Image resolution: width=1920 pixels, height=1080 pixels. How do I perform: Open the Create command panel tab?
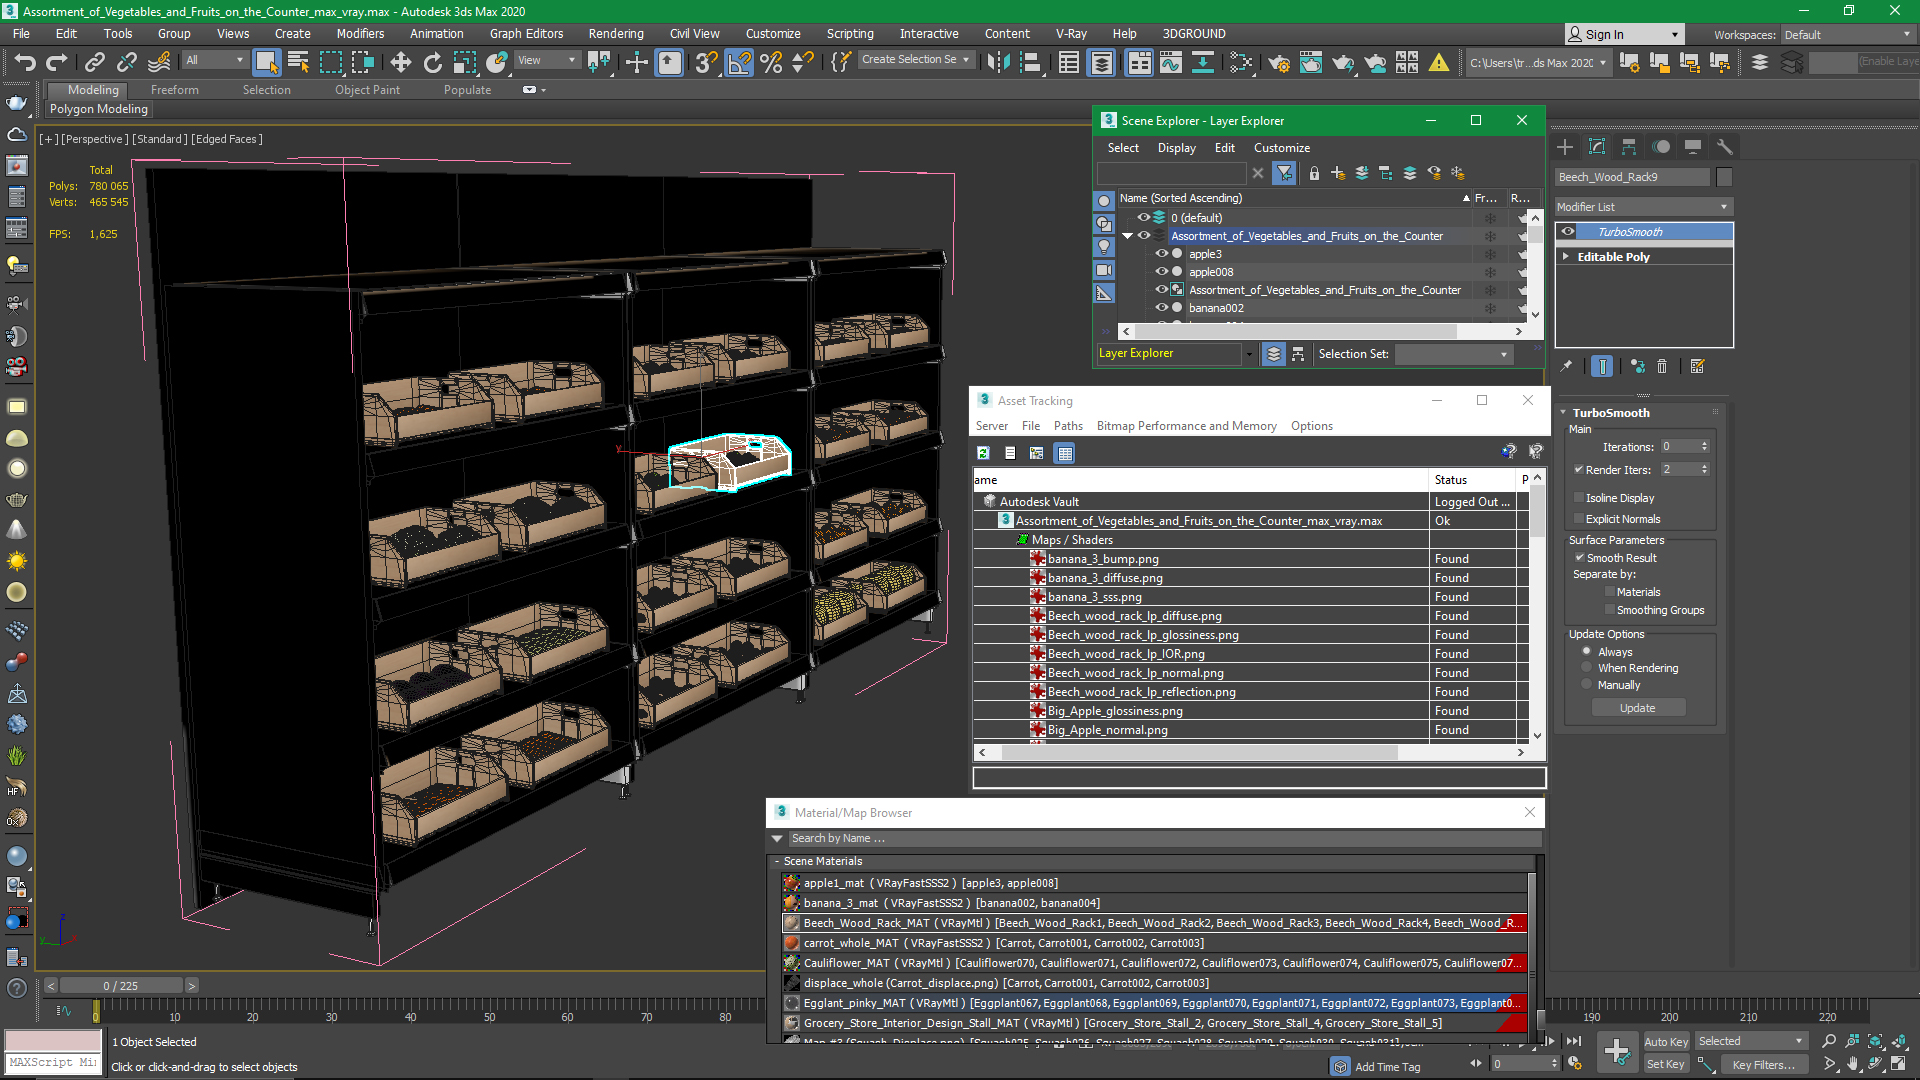tap(1565, 147)
